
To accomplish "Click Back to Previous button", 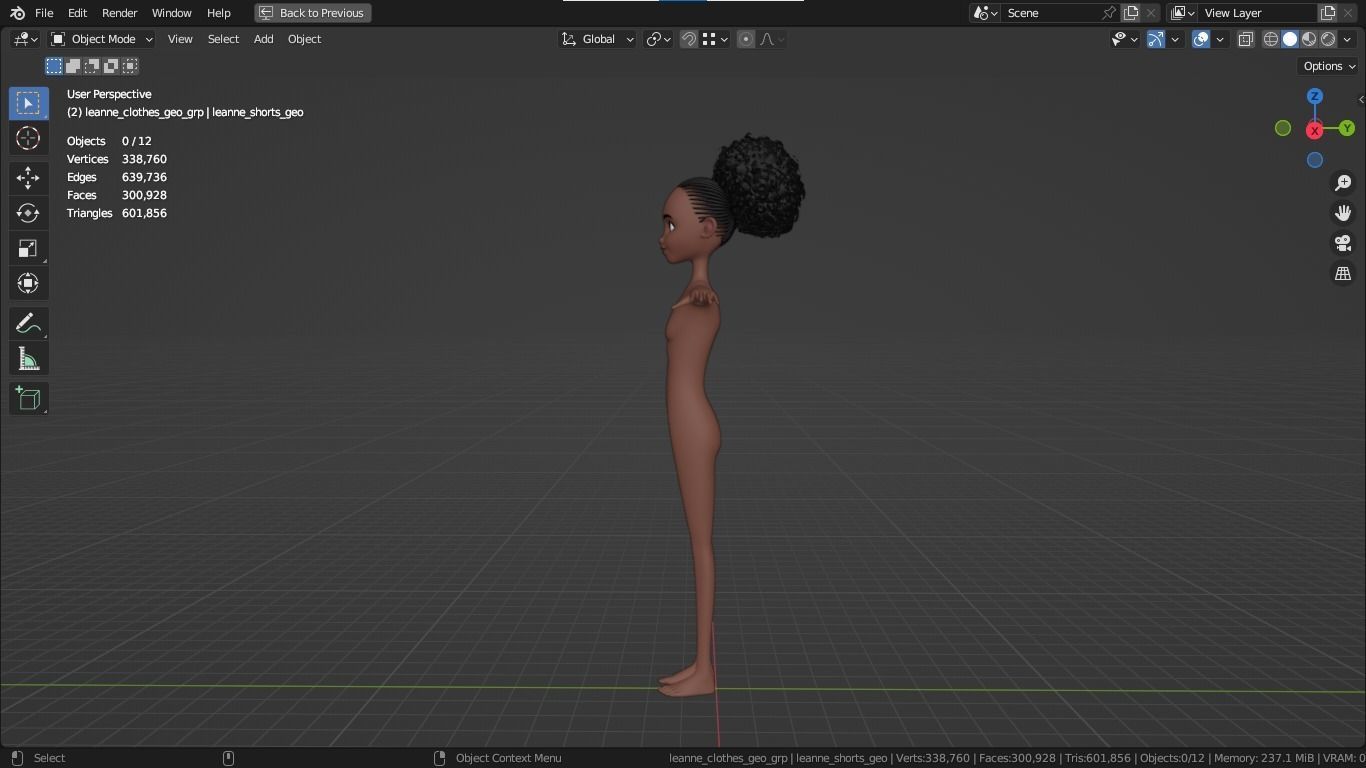I will coord(313,13).
